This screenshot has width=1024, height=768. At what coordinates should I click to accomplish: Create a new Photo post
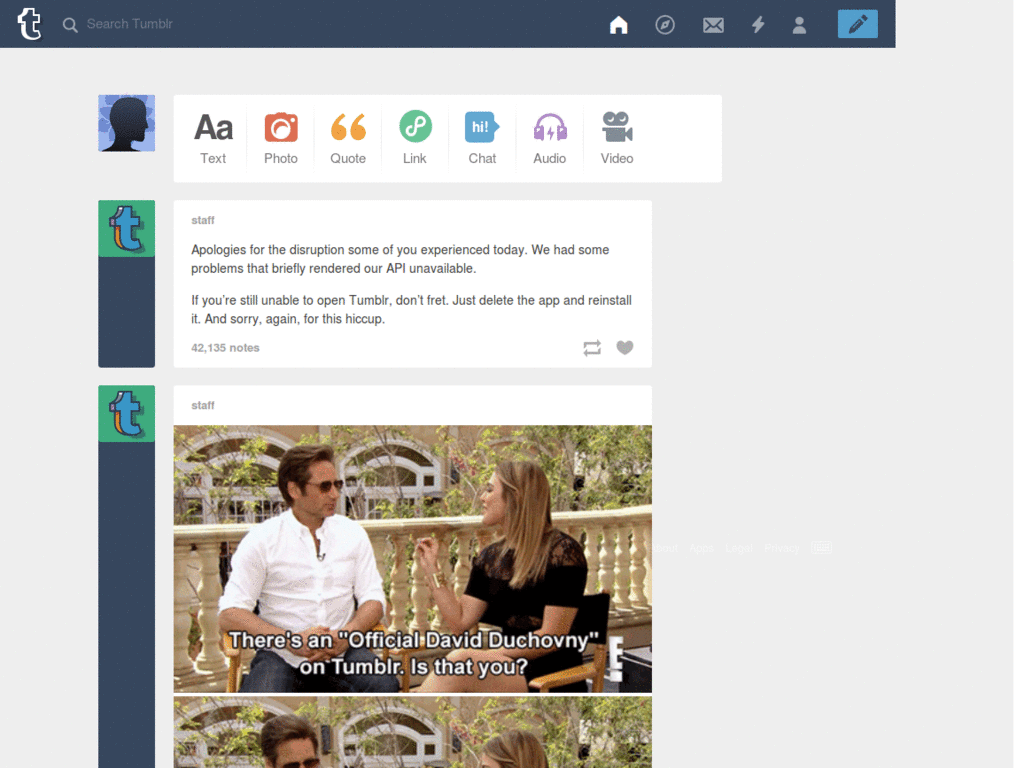(281, 138)
